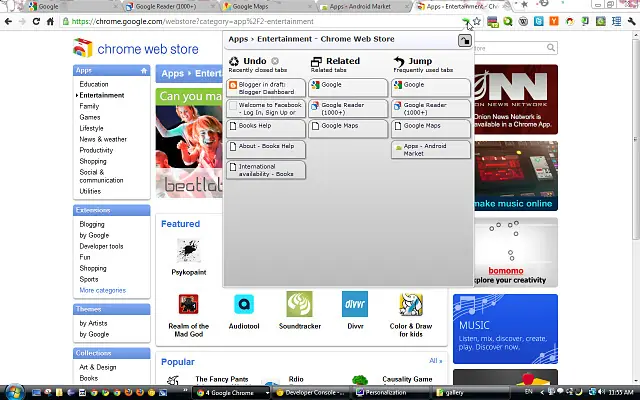Open Developer tools under Extensions
This screenshot has width=640, height=400.
(x=101, y=246)
